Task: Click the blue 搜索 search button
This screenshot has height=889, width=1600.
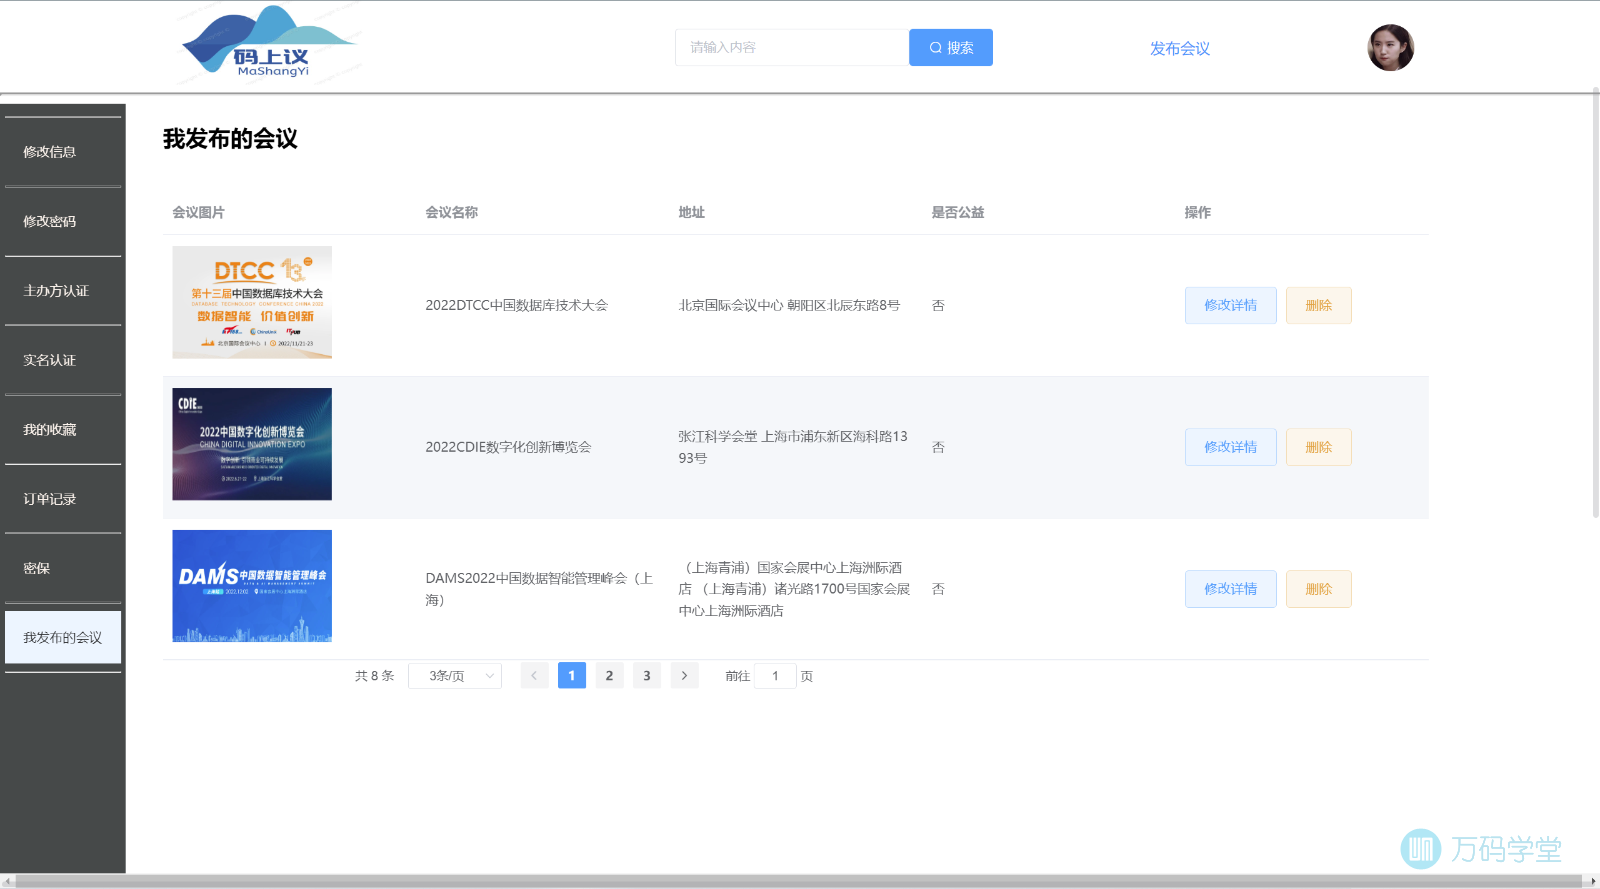Action: tap(951, 47)
